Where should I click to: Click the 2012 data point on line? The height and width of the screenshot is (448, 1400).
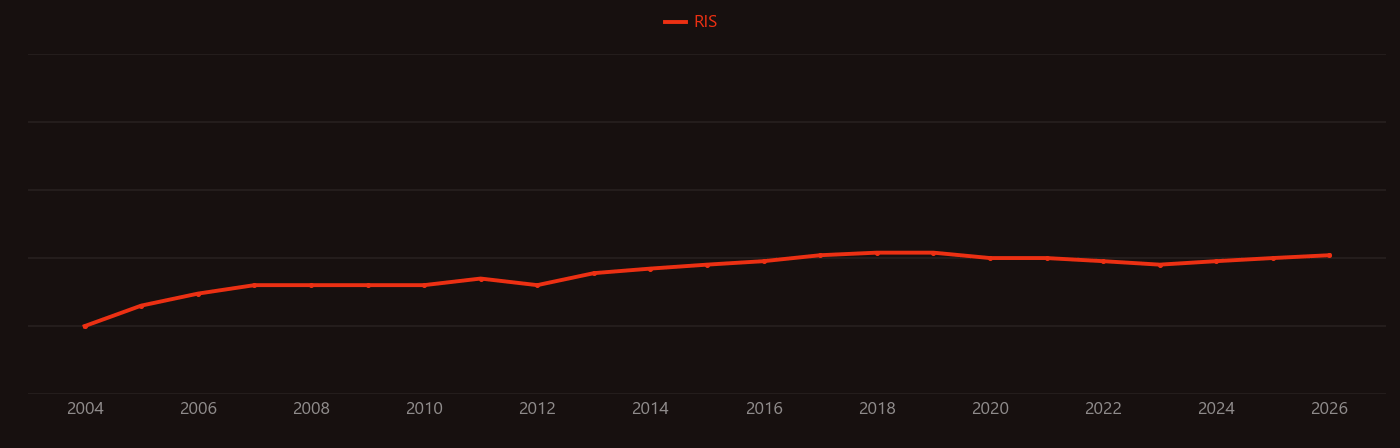tap(537, 285)
